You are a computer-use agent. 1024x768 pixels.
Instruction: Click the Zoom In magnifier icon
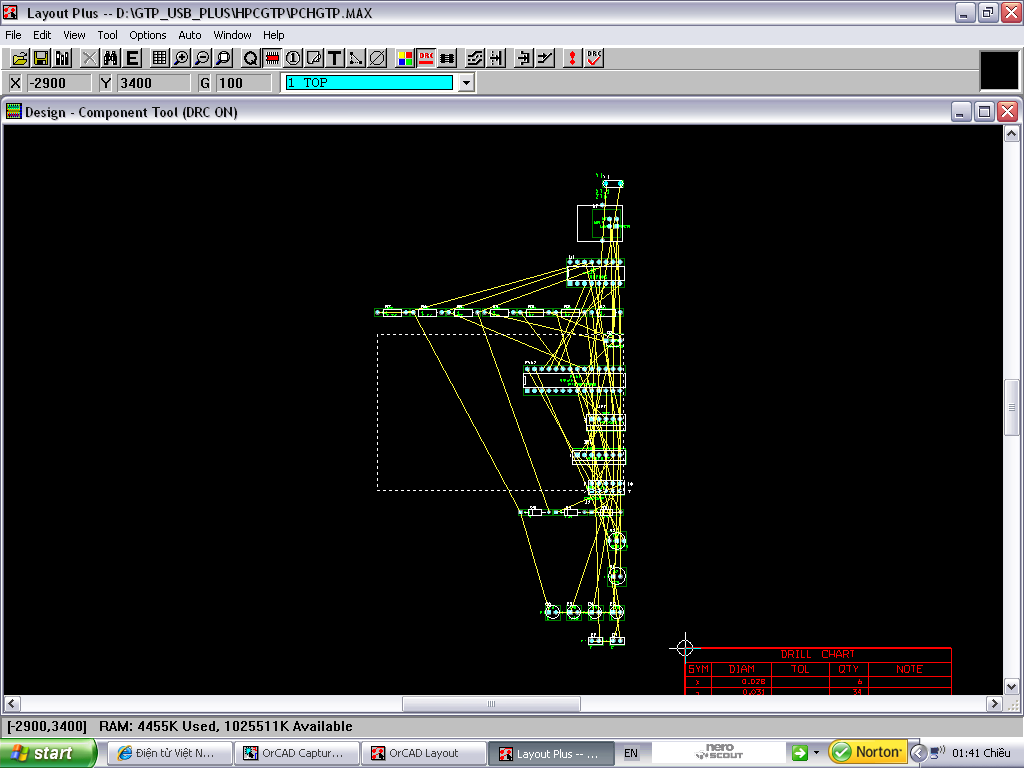180,59
